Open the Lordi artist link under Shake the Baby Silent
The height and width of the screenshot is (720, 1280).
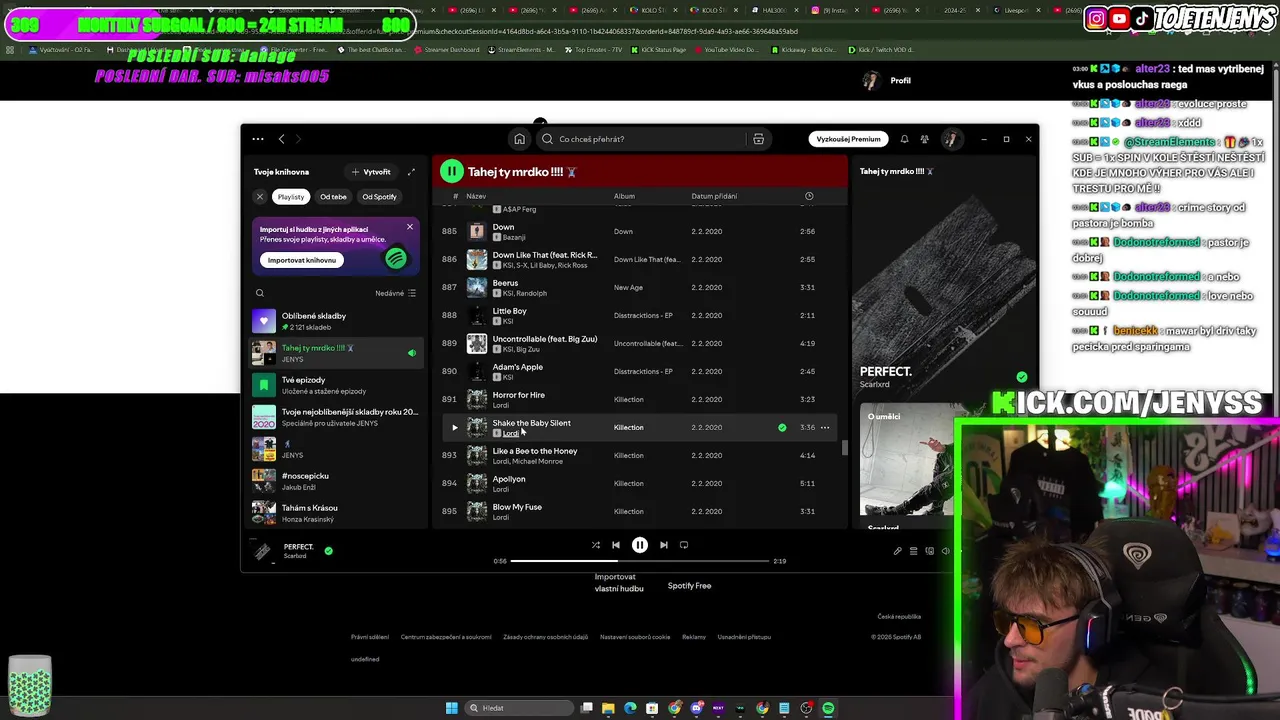click(511, 434)
